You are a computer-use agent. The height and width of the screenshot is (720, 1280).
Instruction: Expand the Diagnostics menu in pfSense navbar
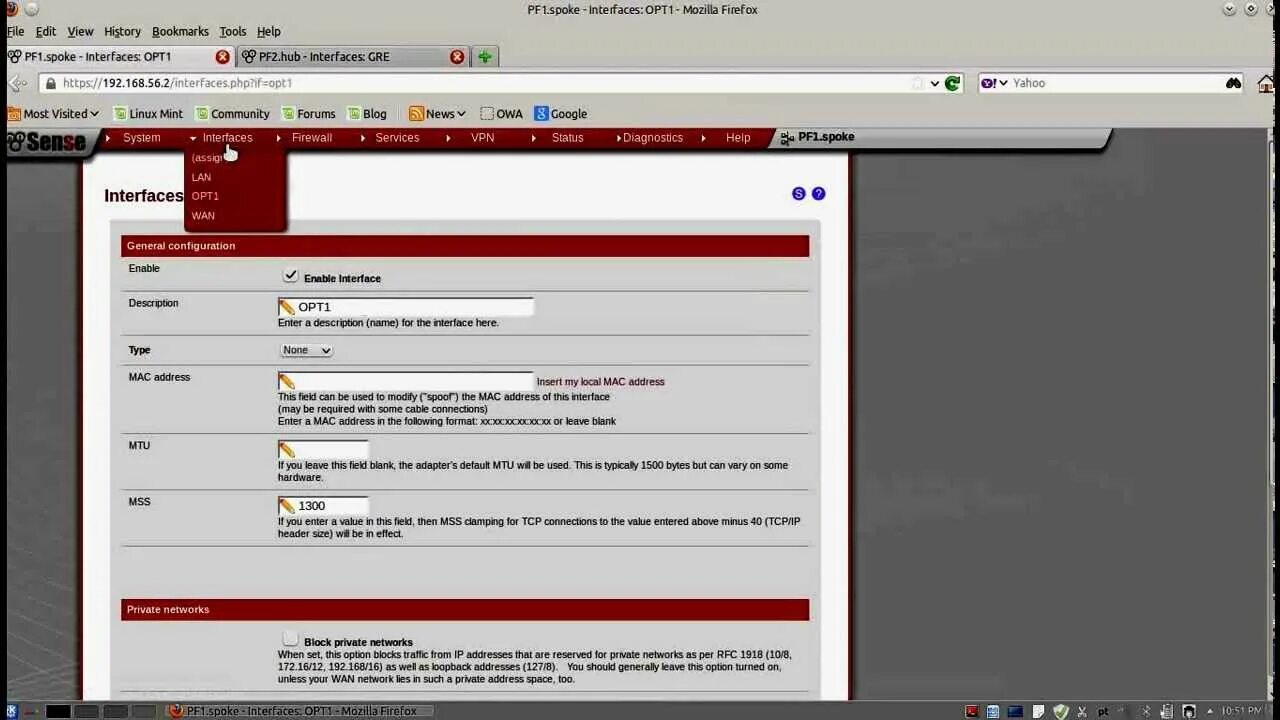pyautogui.click(x=653, y=138)
